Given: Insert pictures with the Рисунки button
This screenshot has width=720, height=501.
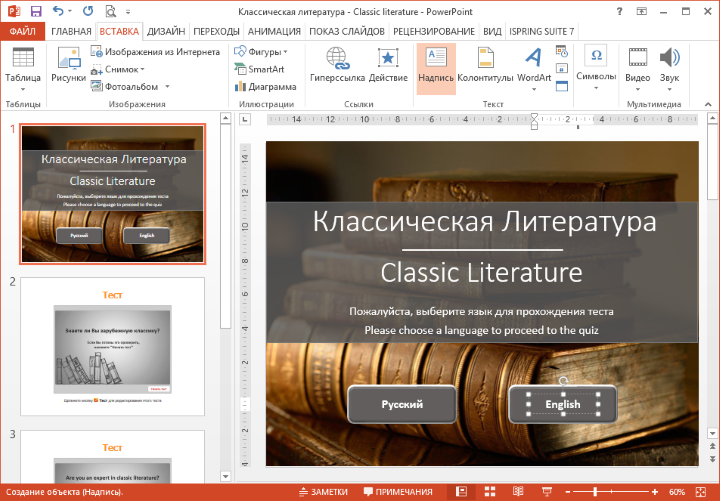Looking at the screenshot, I should click(68, 65).
